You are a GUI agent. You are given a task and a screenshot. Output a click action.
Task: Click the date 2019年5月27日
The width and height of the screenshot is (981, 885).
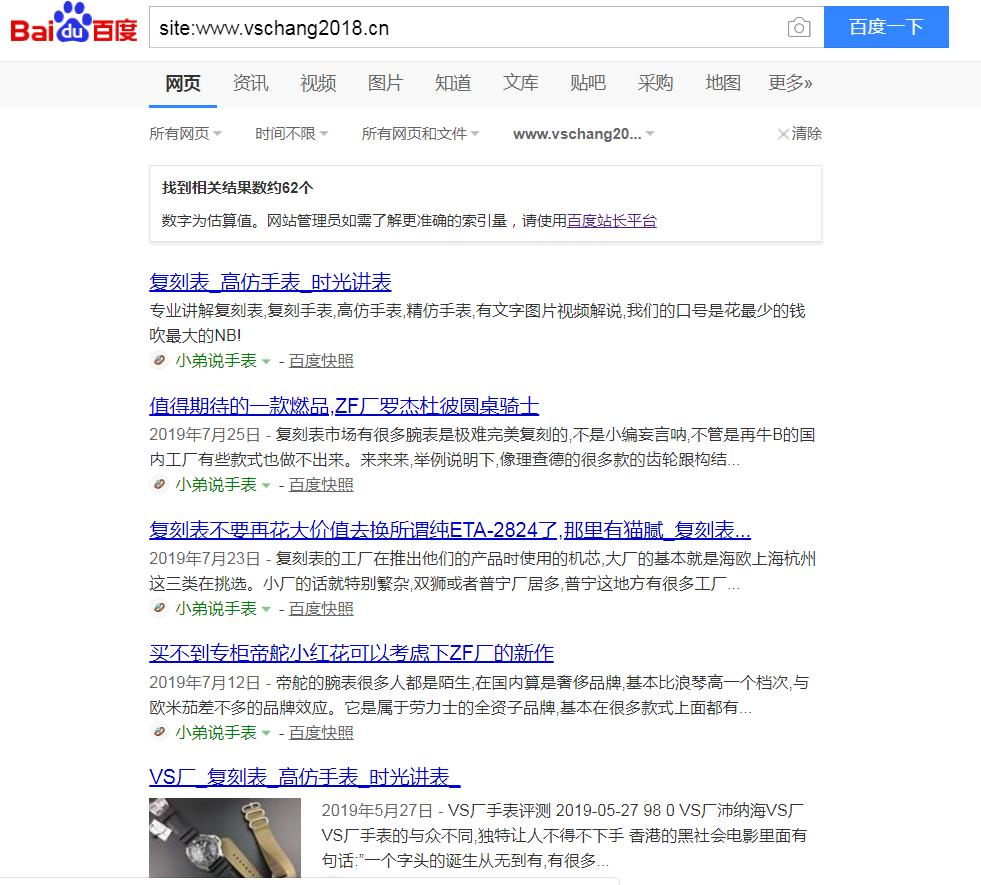coord(377,811)
